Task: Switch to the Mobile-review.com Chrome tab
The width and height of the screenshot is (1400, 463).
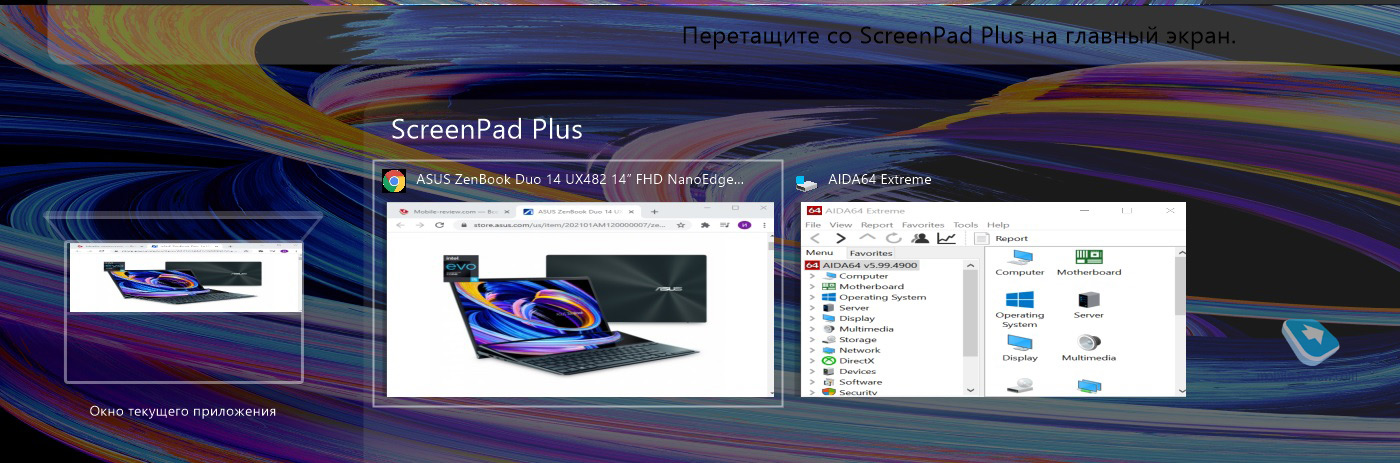Action: (454, 212)
